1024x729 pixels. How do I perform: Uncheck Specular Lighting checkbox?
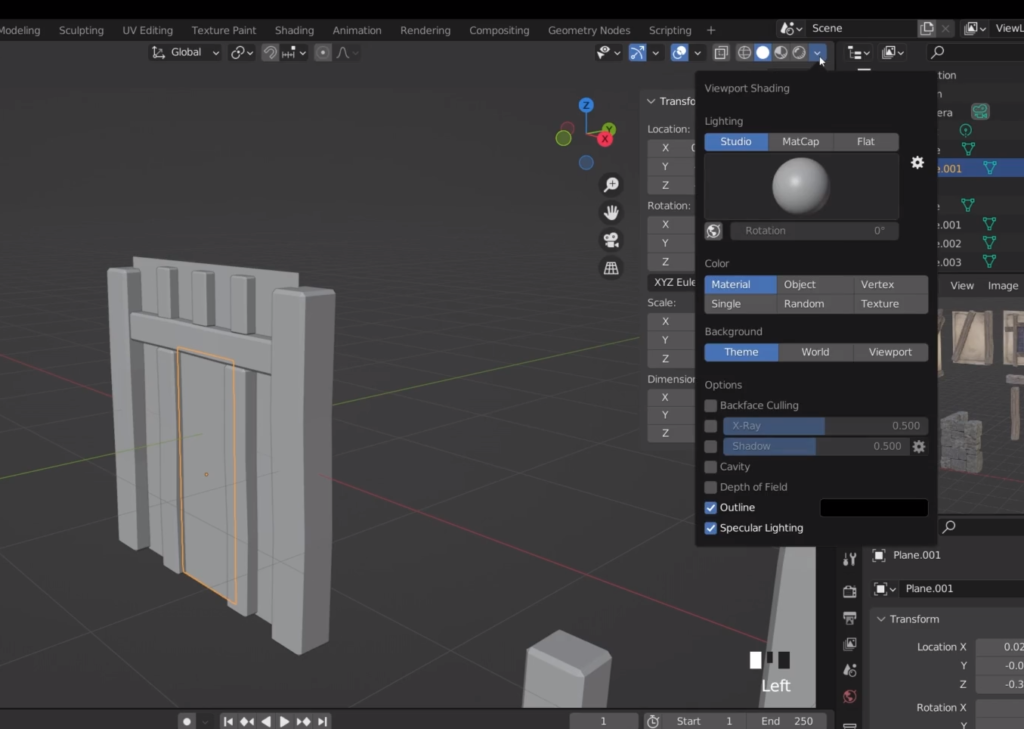point(711,528)
